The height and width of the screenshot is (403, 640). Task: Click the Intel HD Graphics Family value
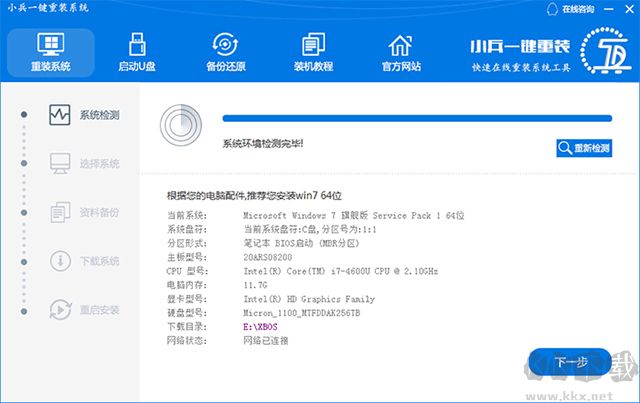coord(309,299)
